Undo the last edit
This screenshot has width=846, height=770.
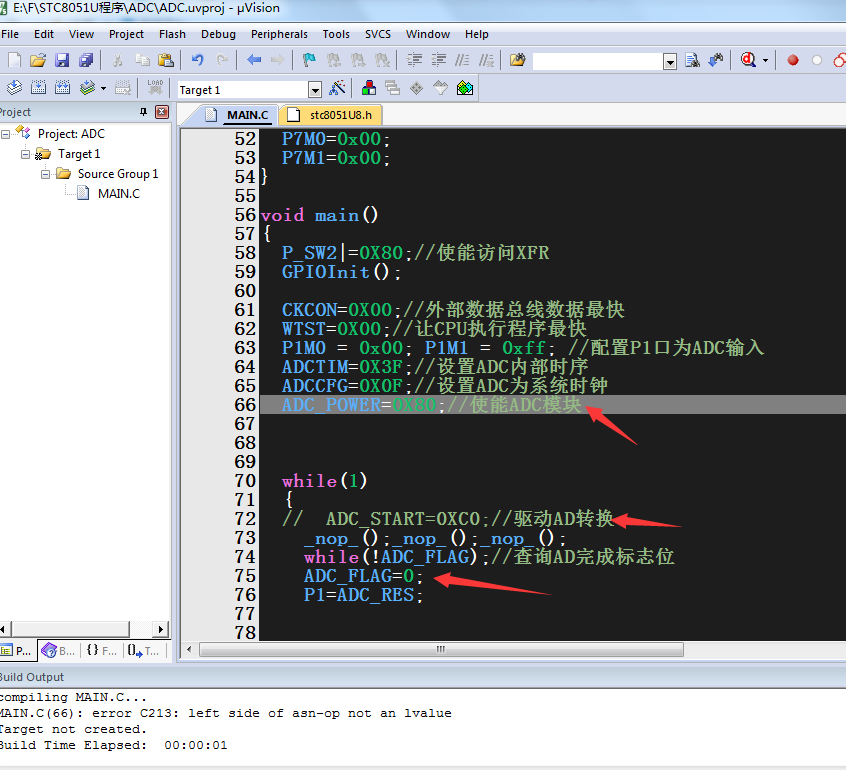pyautogui.click(x=197, y=60)
